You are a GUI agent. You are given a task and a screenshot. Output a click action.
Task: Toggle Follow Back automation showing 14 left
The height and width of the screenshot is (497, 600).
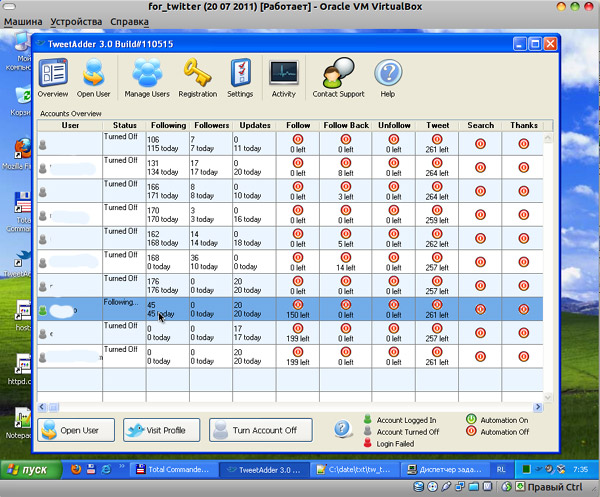tap(346, 257)
